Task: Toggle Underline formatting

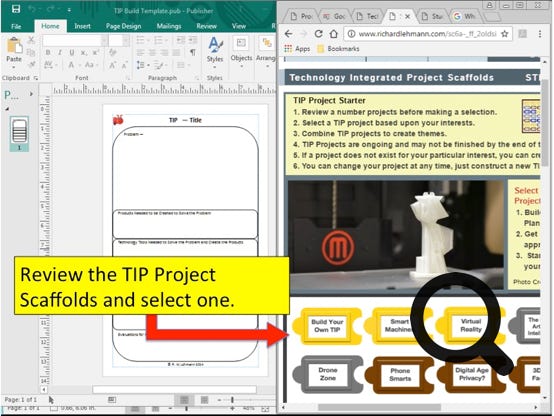Action: click(72, 53)
